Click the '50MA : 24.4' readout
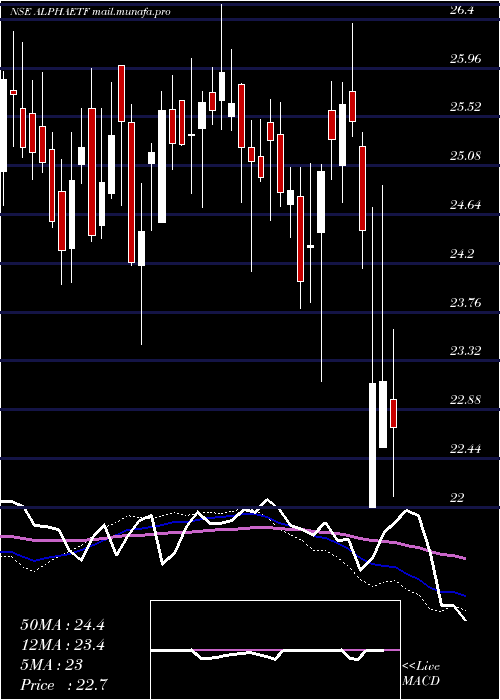 62,625
